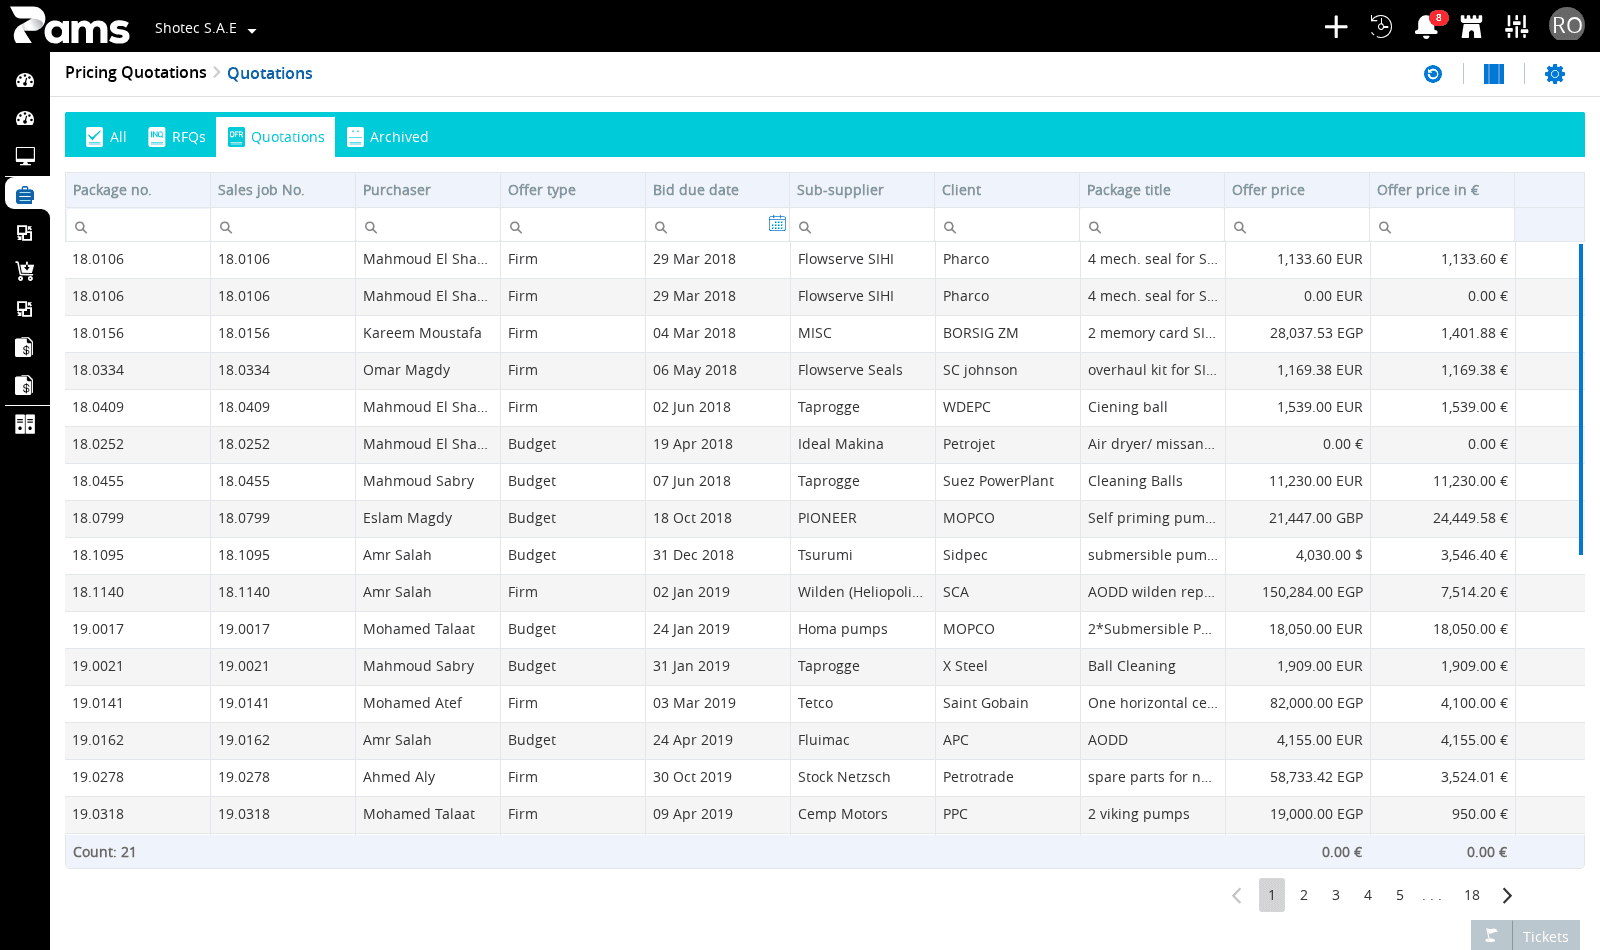Go to page 5
1600x950 pixels.
1400,895
